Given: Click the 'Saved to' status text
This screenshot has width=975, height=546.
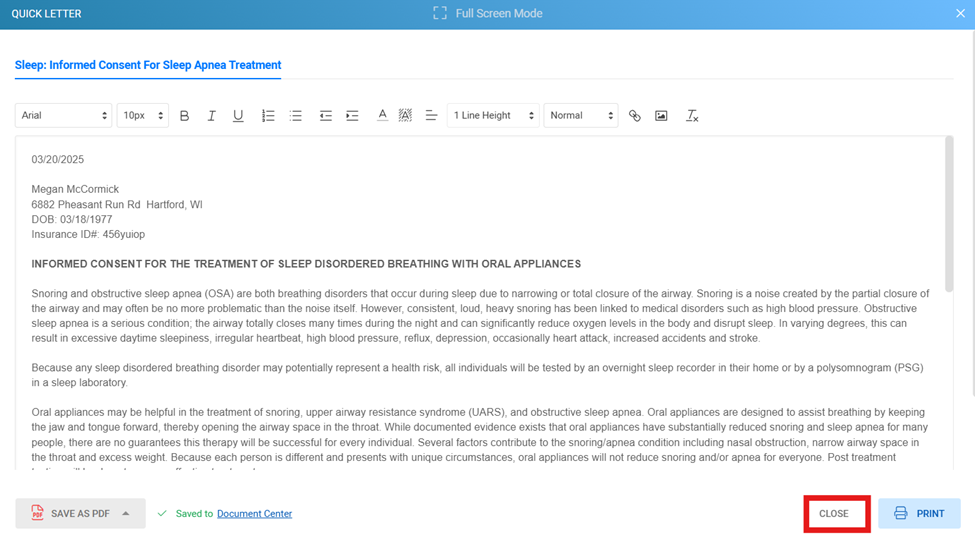Looking at the screenshot, I should pos(194,514).
